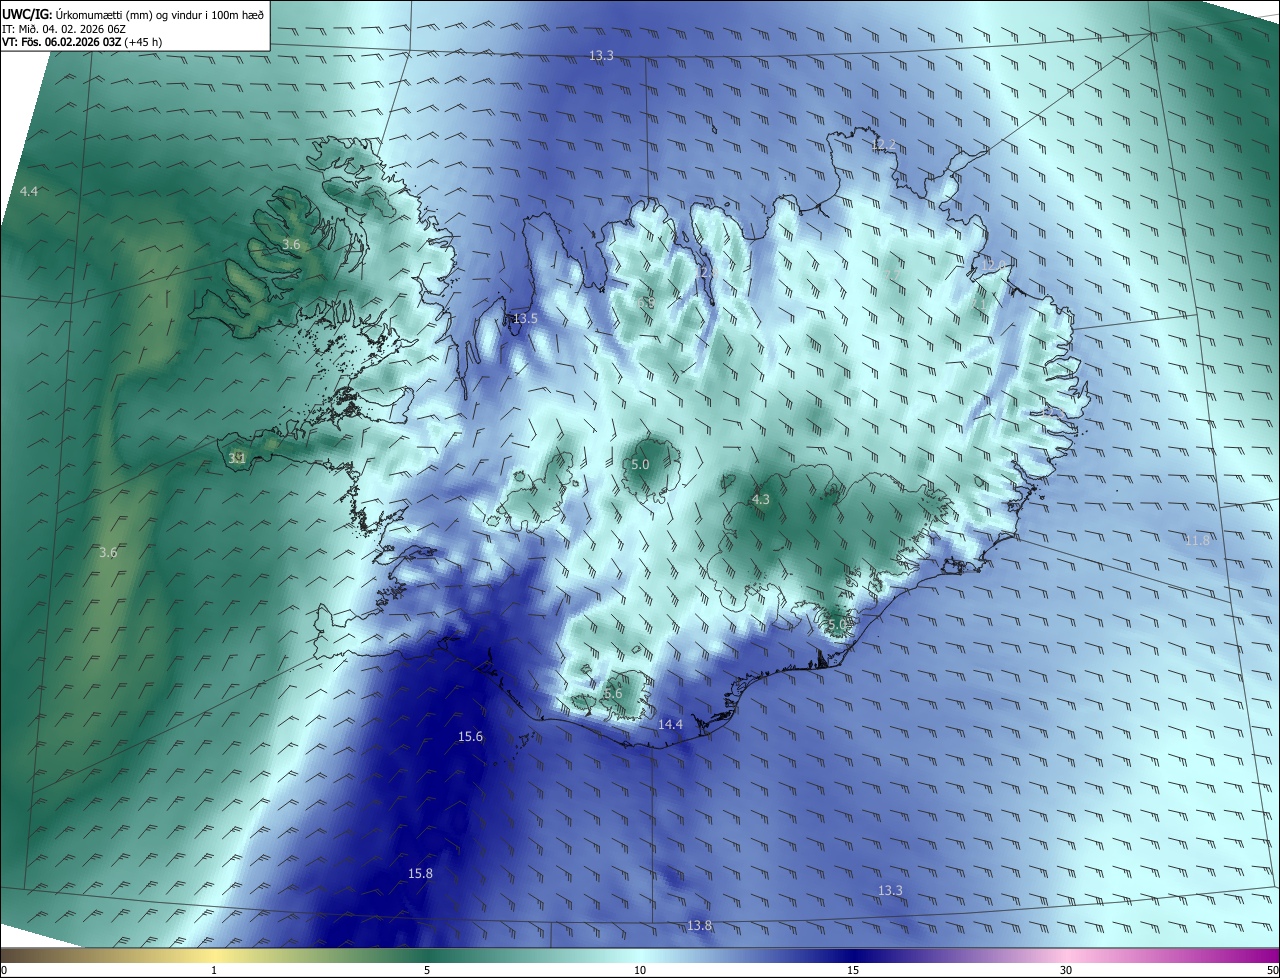
Task: Click the 50 tick on the colour scale
Action: point(1272,971)
